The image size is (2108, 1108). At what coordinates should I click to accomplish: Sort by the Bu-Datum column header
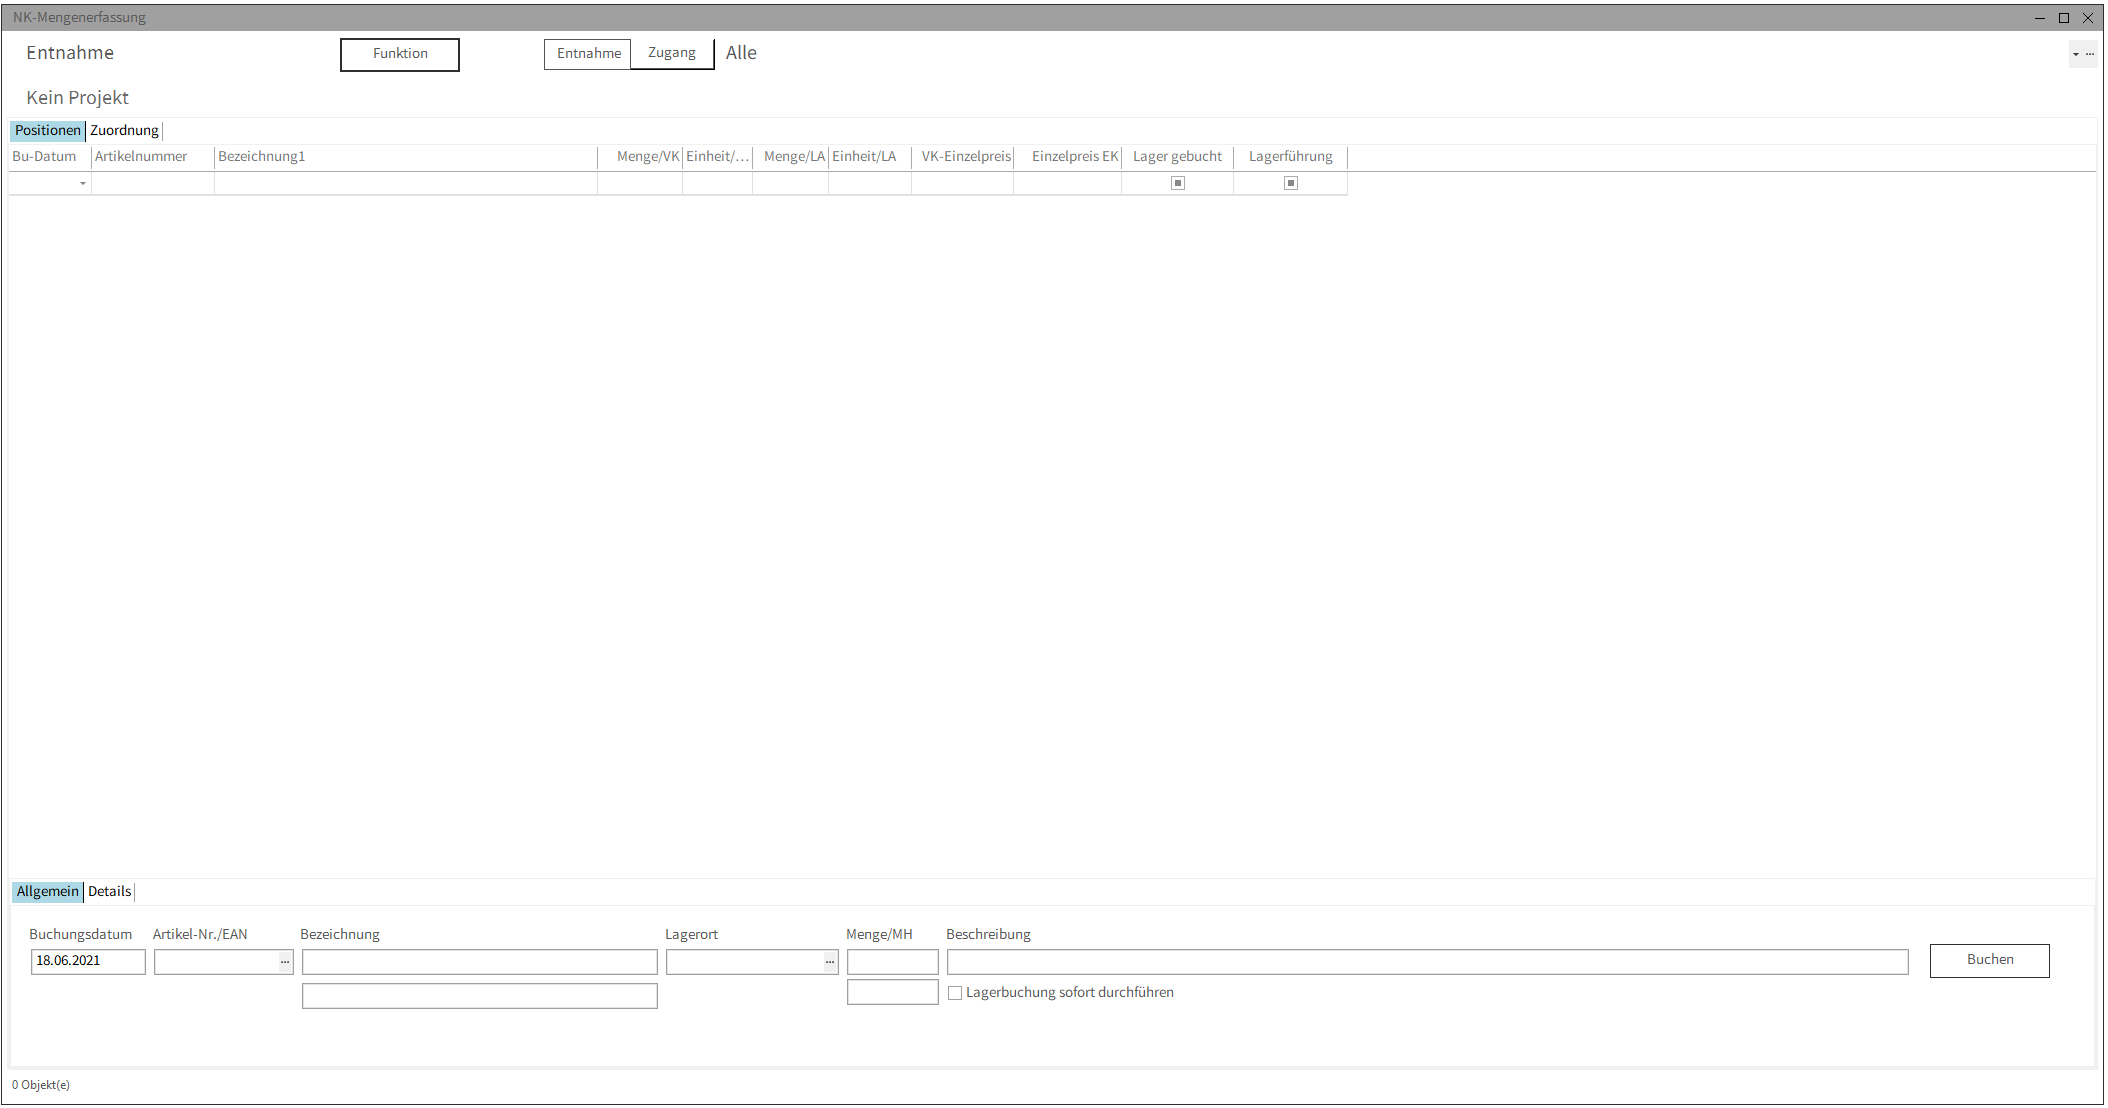tap(50, 157)
